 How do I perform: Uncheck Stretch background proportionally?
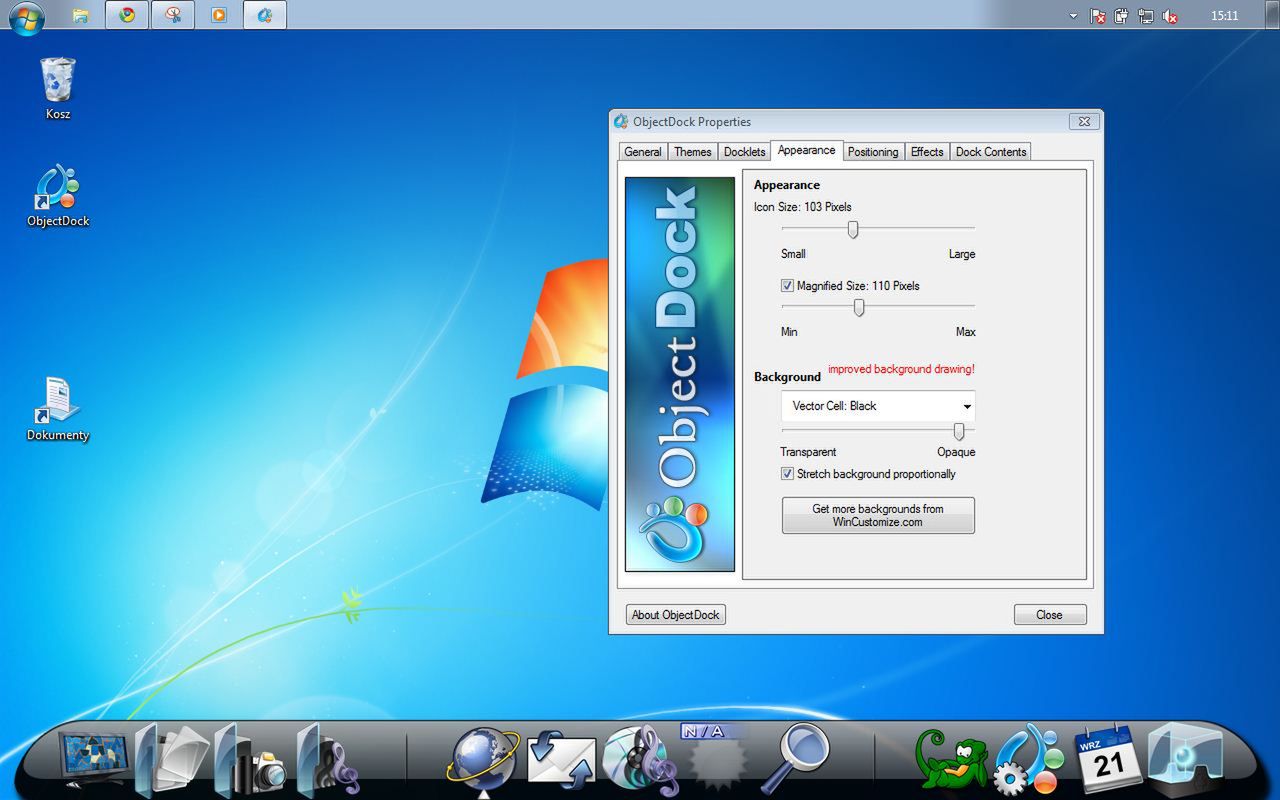tap(787, 474)
